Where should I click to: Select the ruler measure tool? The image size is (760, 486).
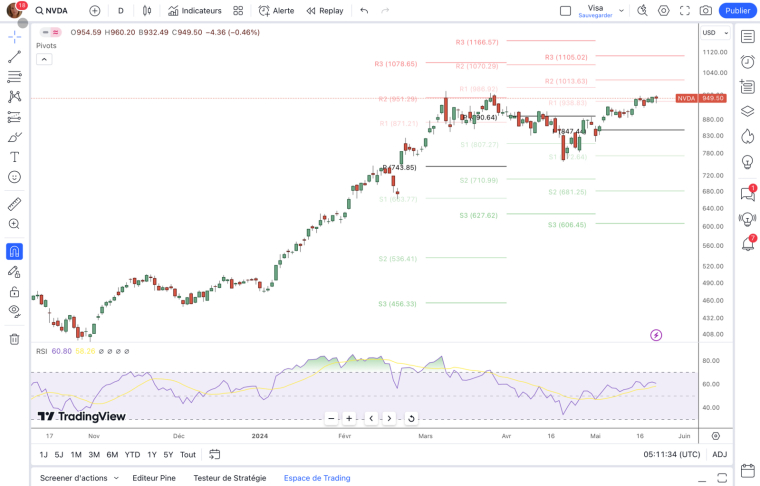pos(15,204)
